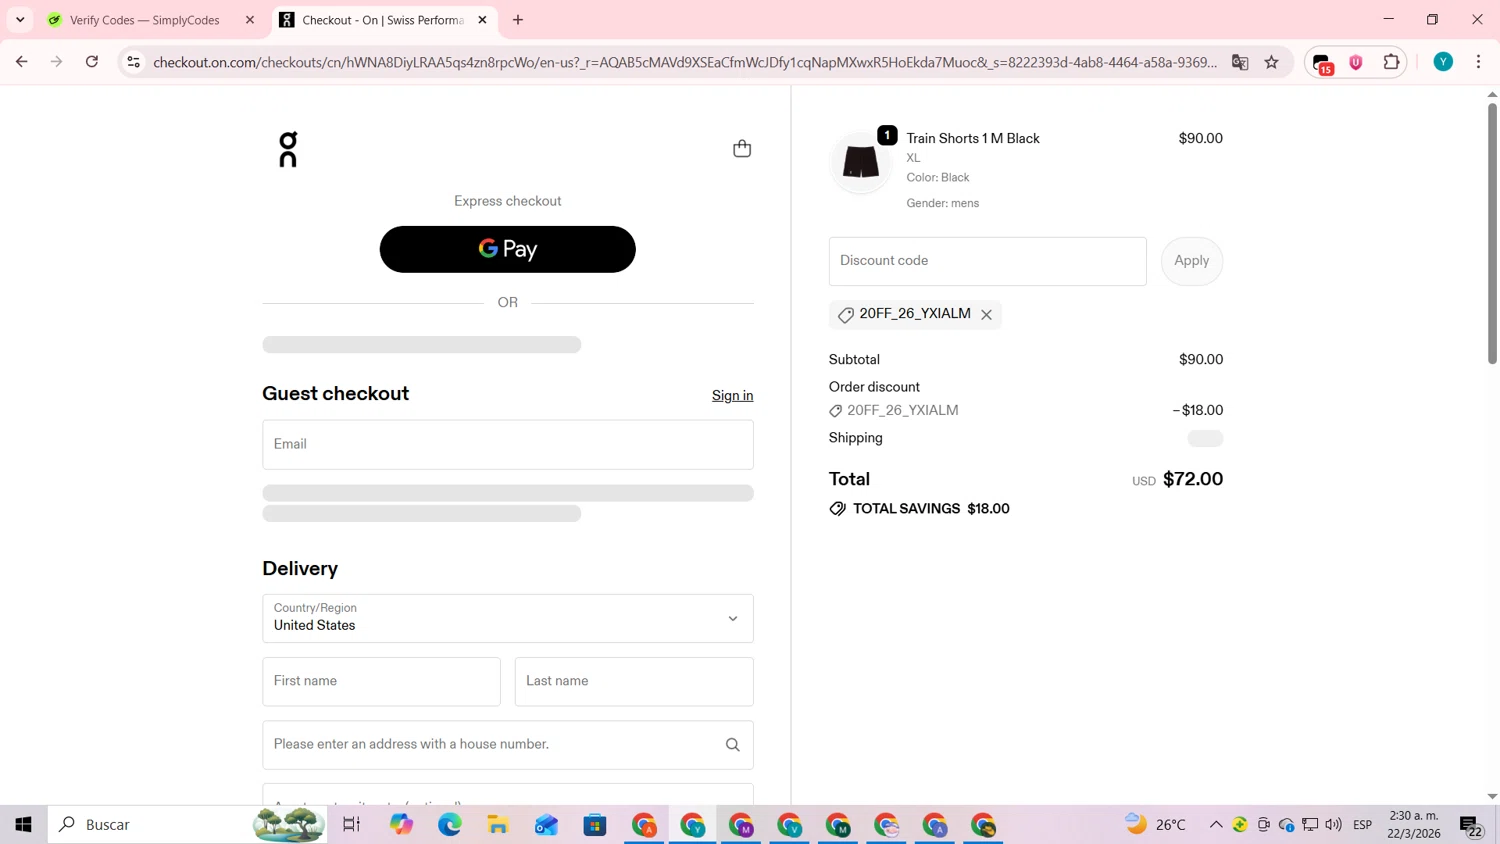Click the volume speaker tray icon
The height and width of the screenshot is (844, 1500).
pos(1333,825)
